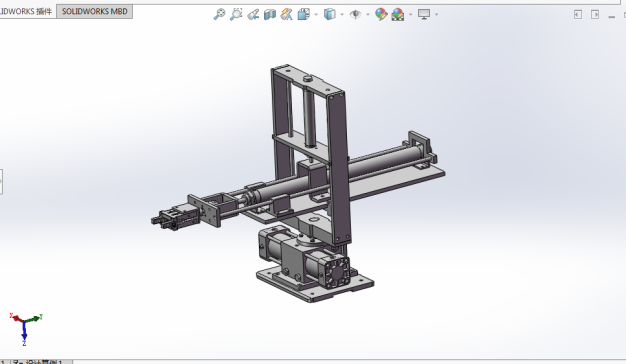Select the Zoom to Area tool
626x364 pixels.
pos(236,14)
